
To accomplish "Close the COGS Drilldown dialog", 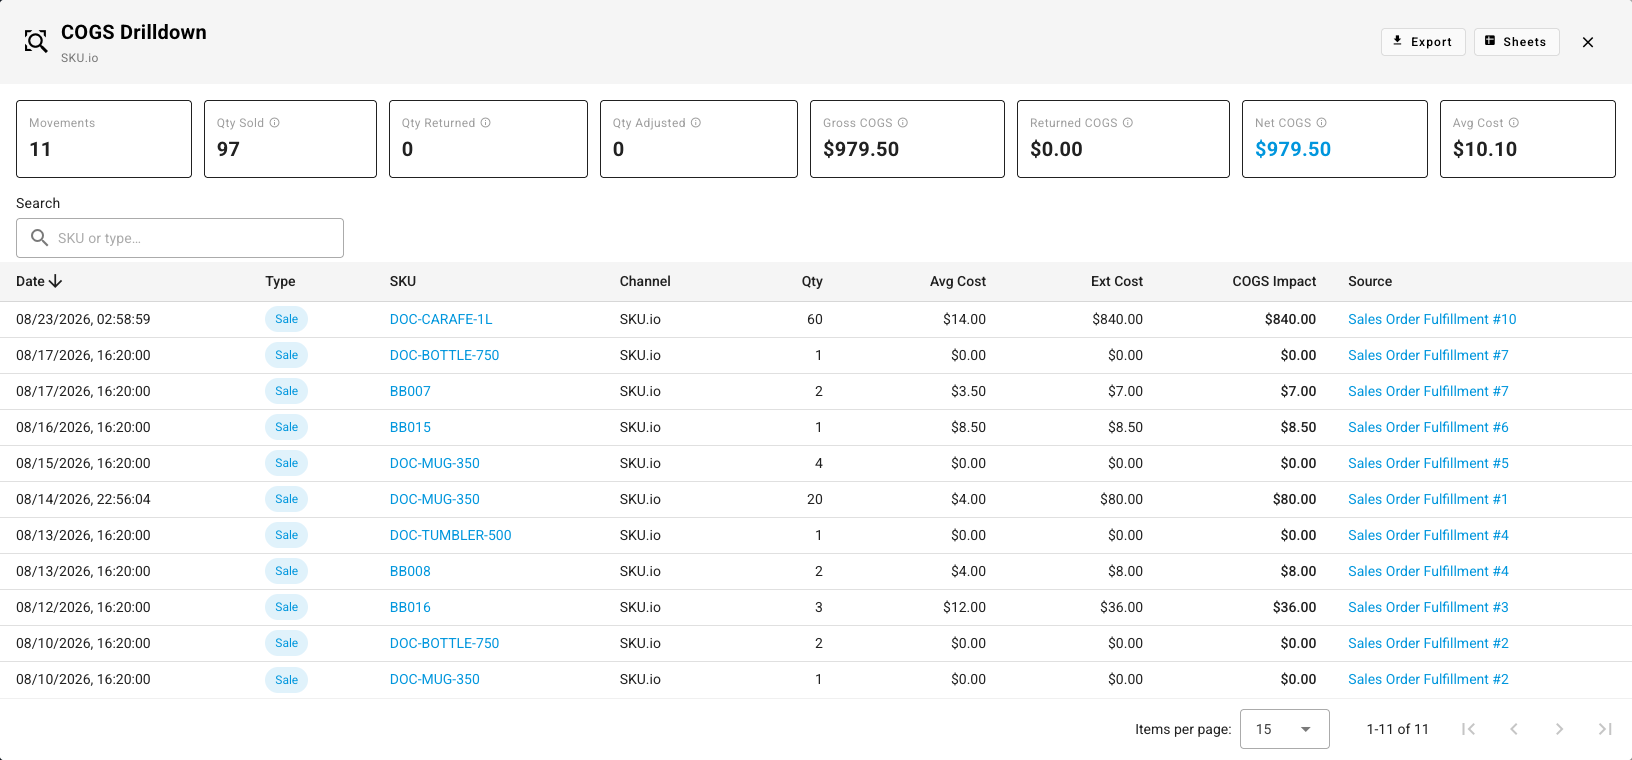I will click(1588, 42).
